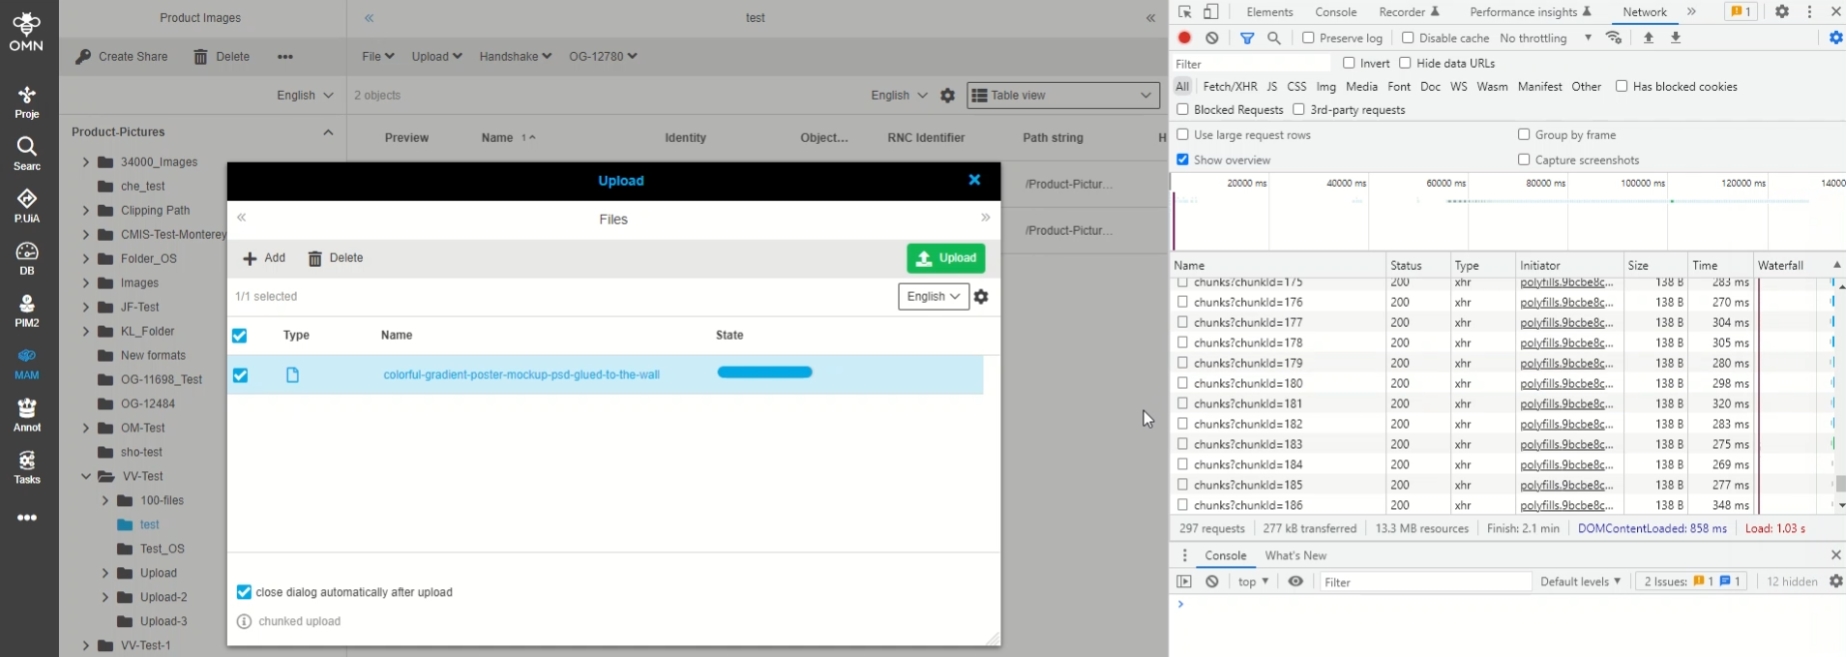Collapse the Product-Pictures panel
The image size is (1846, 657).
pos(328,132)
